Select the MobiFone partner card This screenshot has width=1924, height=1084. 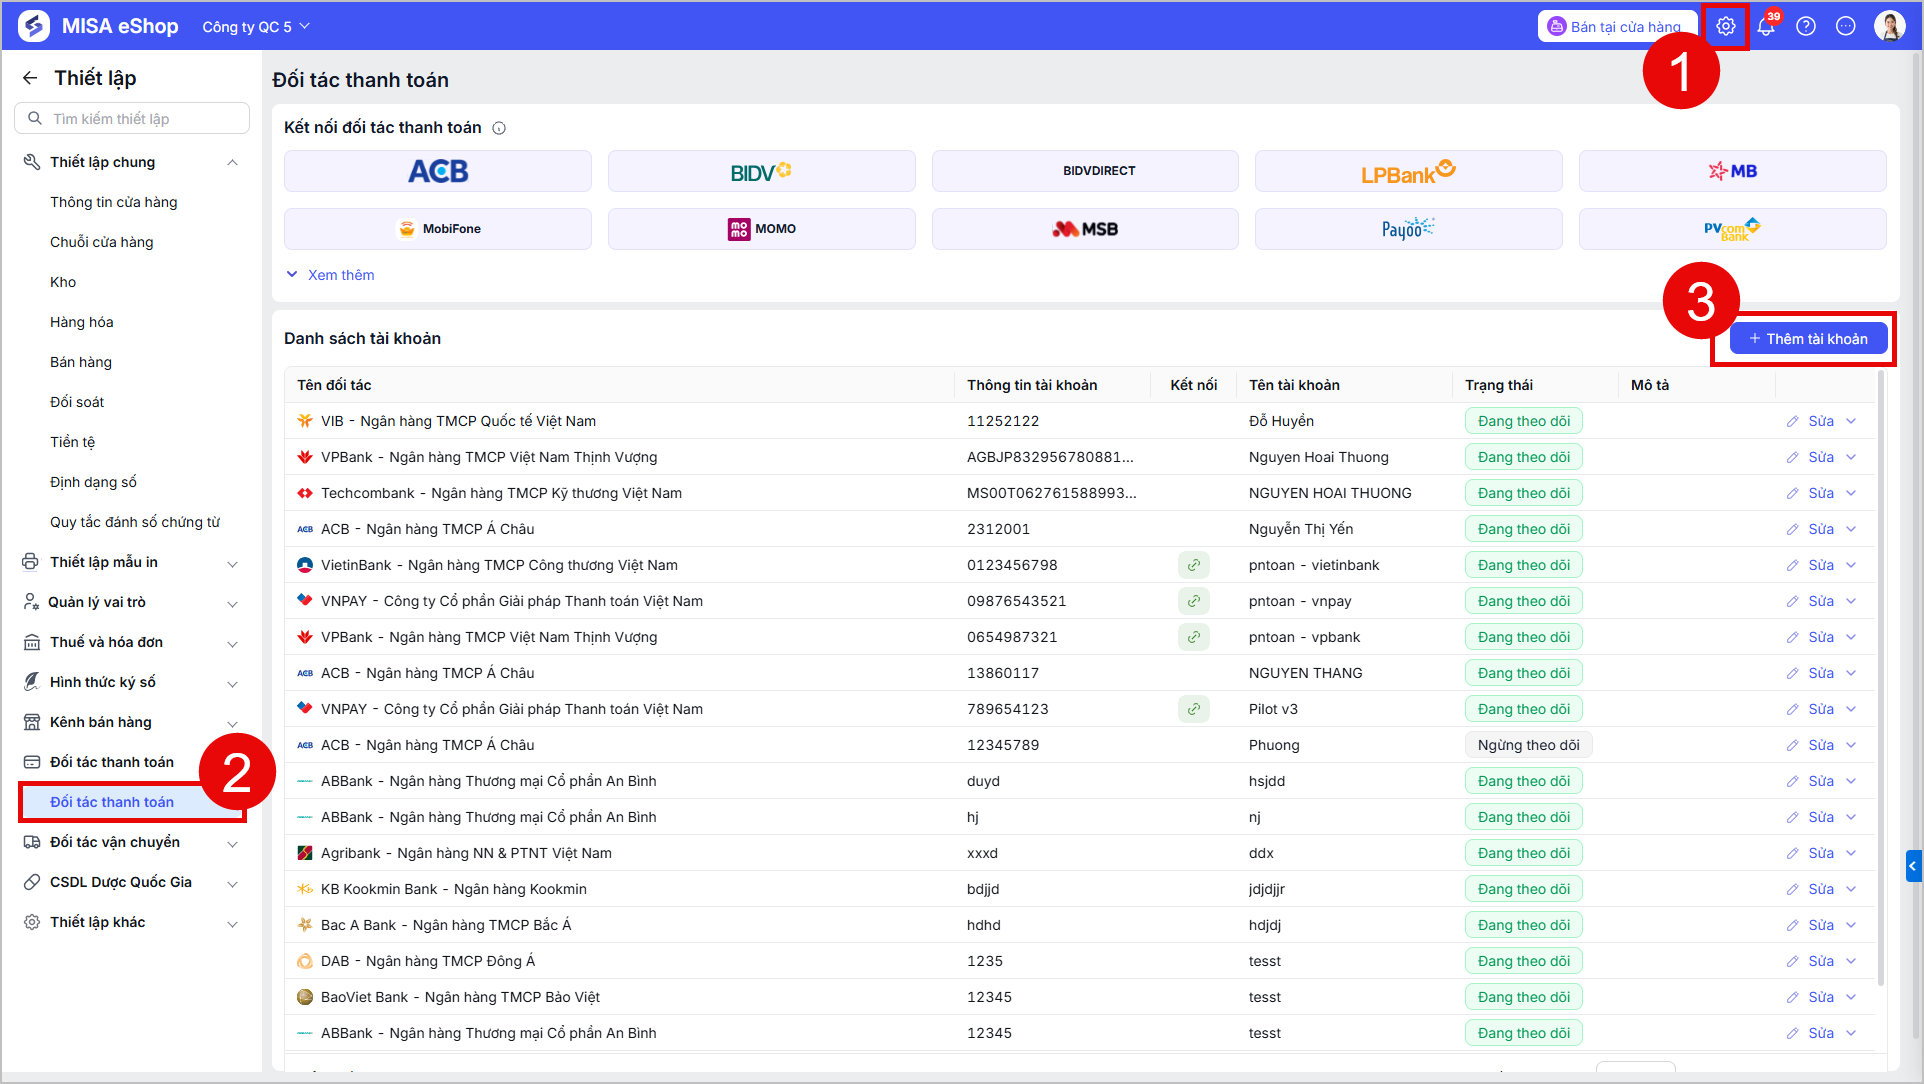point(438,229)
